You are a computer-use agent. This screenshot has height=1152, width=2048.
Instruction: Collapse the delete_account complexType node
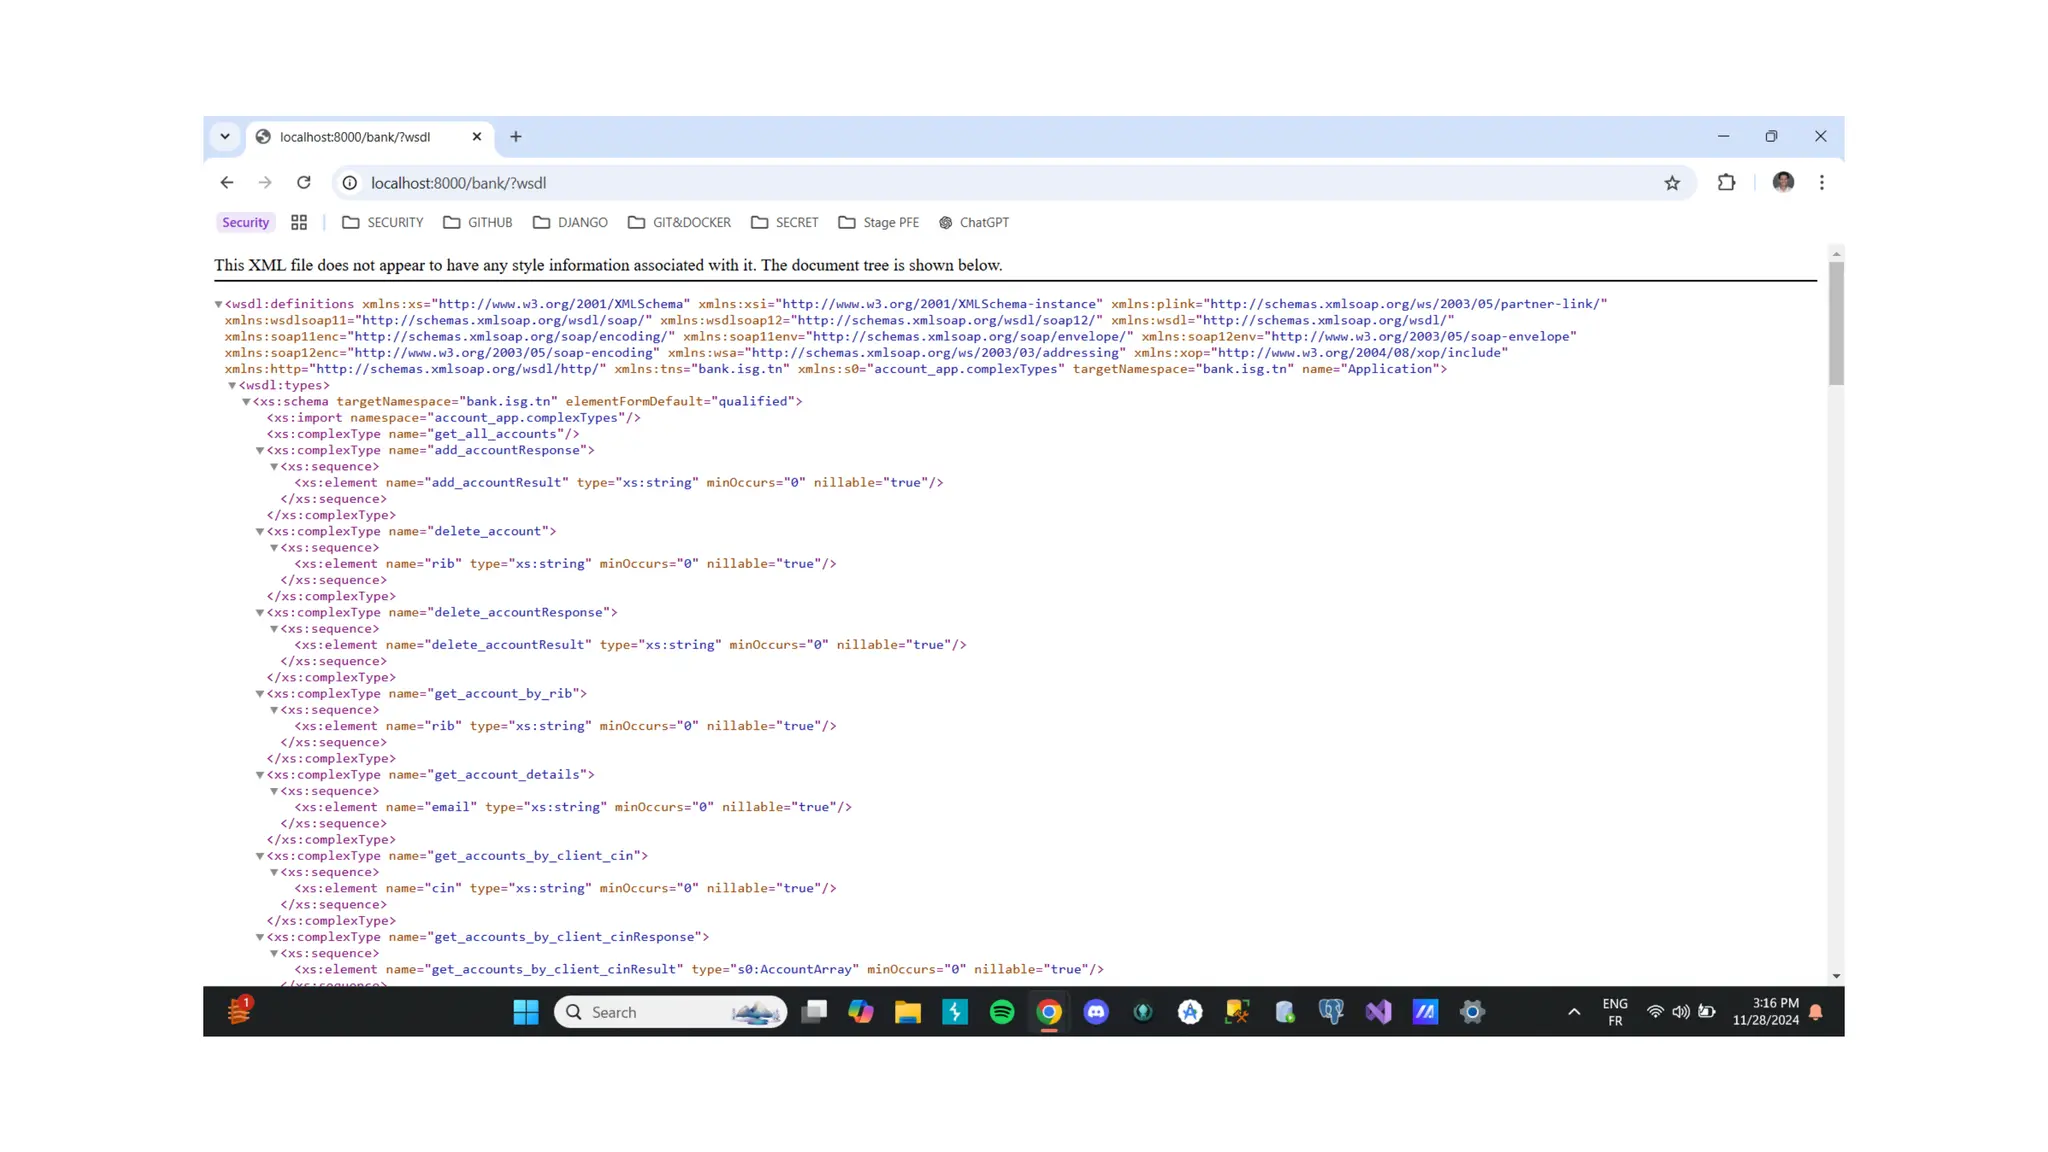tap(260, 532)
